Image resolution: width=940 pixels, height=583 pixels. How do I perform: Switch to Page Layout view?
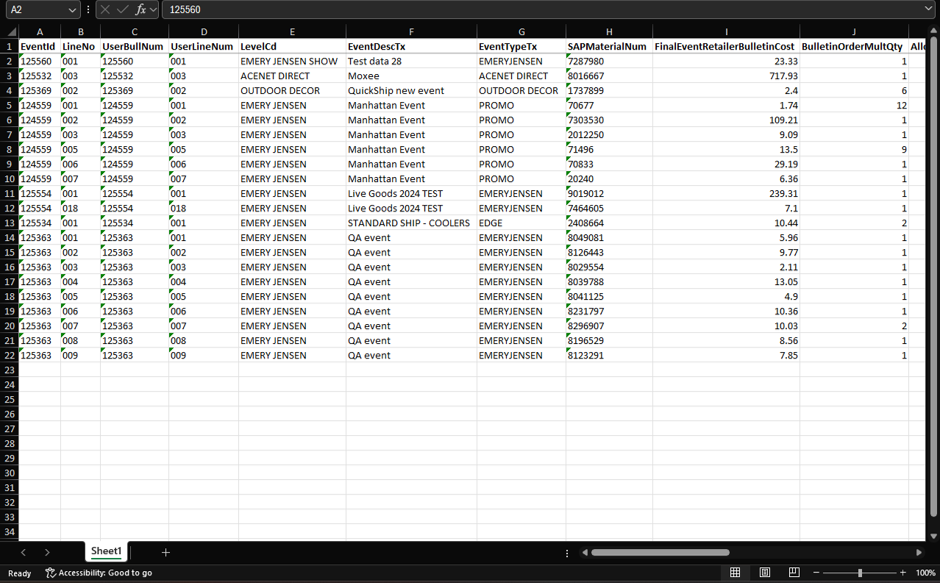pyautogui.click(x=765, y=573)
